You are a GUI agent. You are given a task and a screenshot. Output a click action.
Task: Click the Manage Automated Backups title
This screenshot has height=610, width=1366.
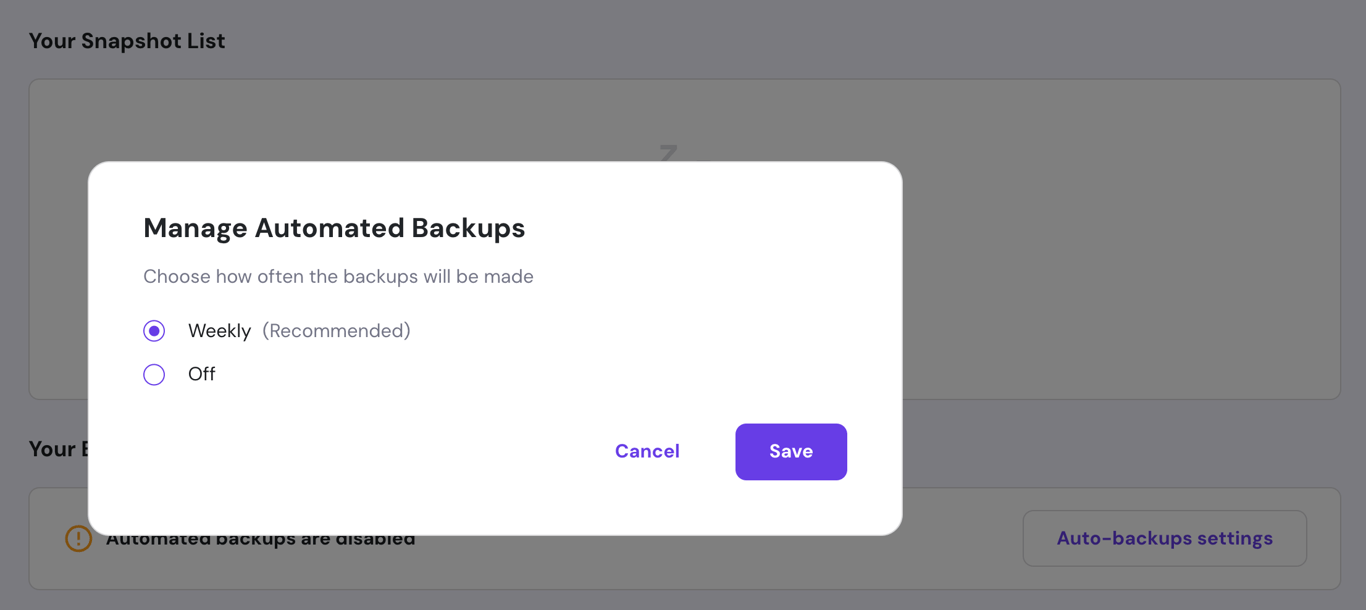[334, 227]
